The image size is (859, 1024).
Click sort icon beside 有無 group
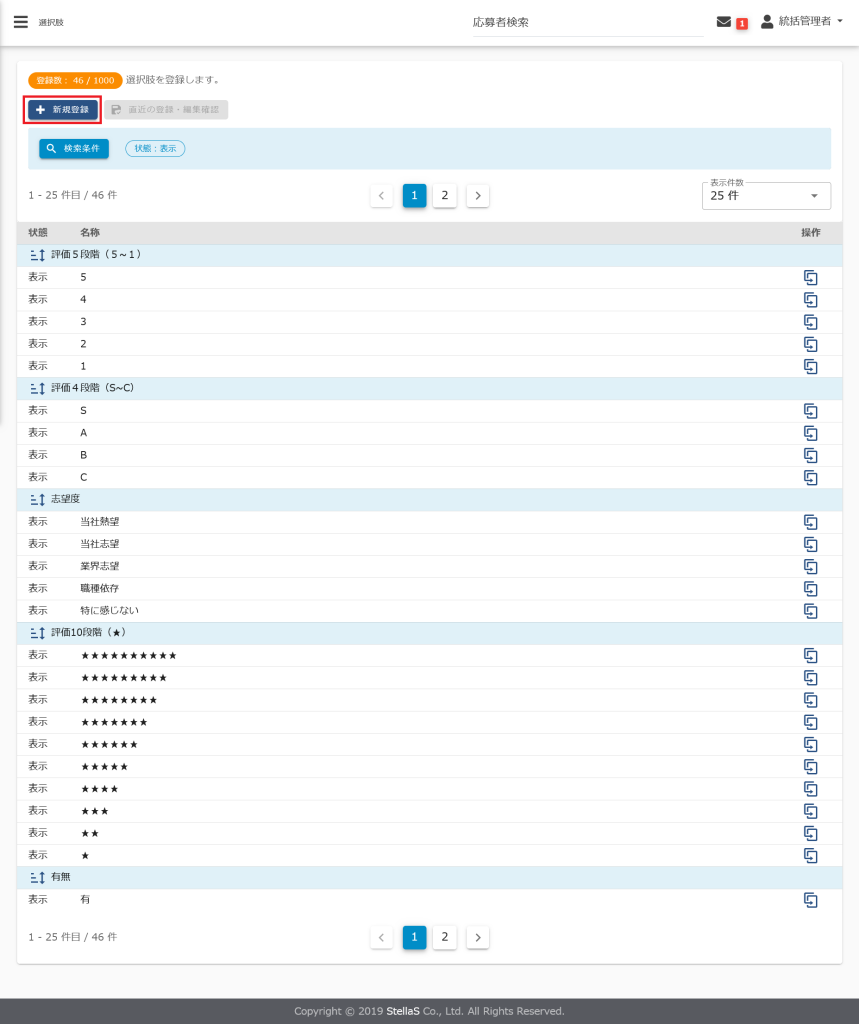coord(38,877)
